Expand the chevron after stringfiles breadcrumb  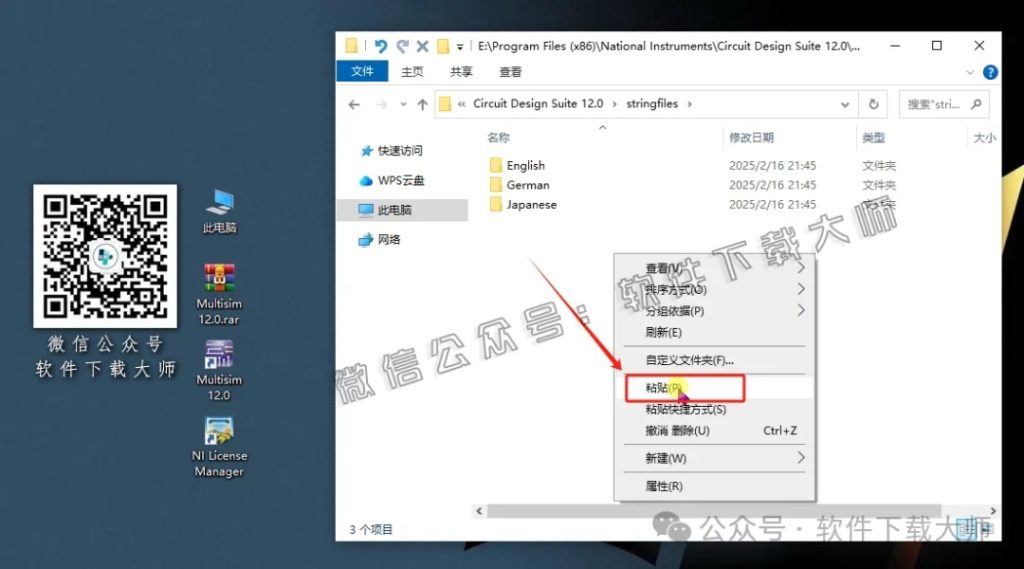point(689,104)
